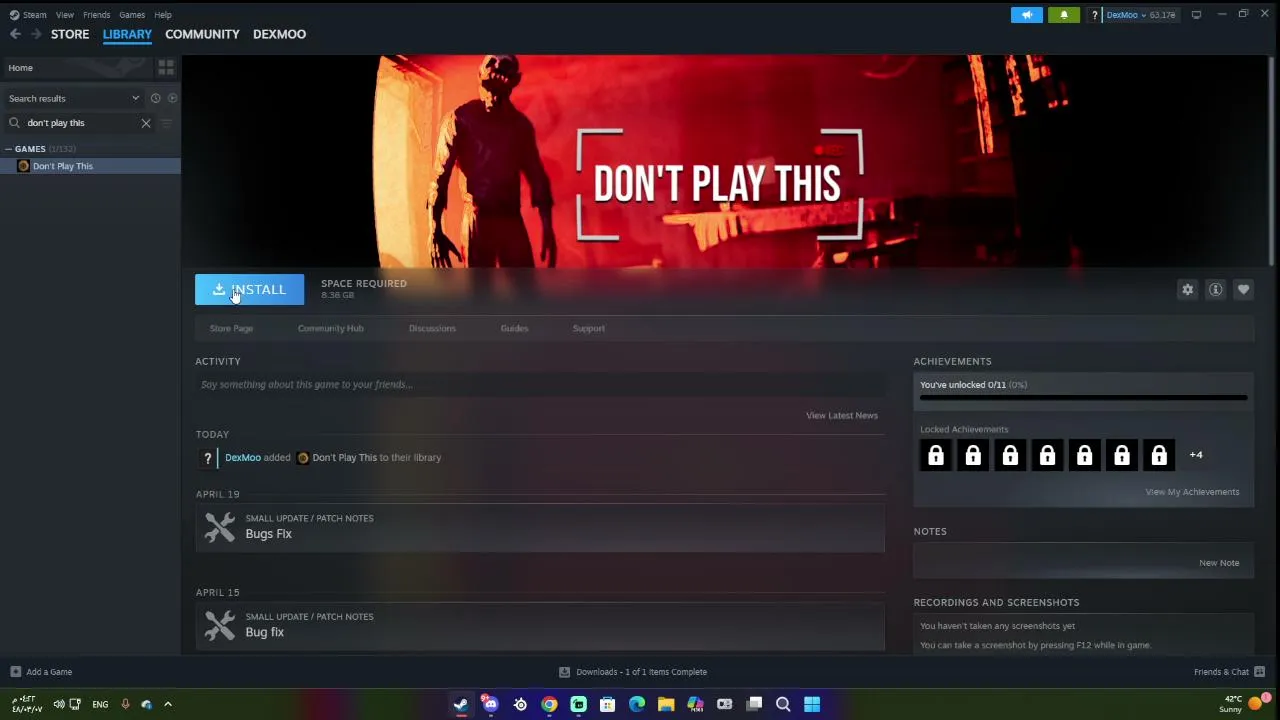Open the Discussions link
The image size is (1280, 720).
click(x=432, y=328)
